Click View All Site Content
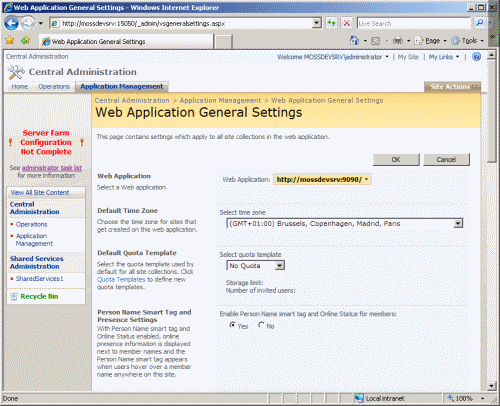This screenshot has height=406, width=500. pos(40,192)
